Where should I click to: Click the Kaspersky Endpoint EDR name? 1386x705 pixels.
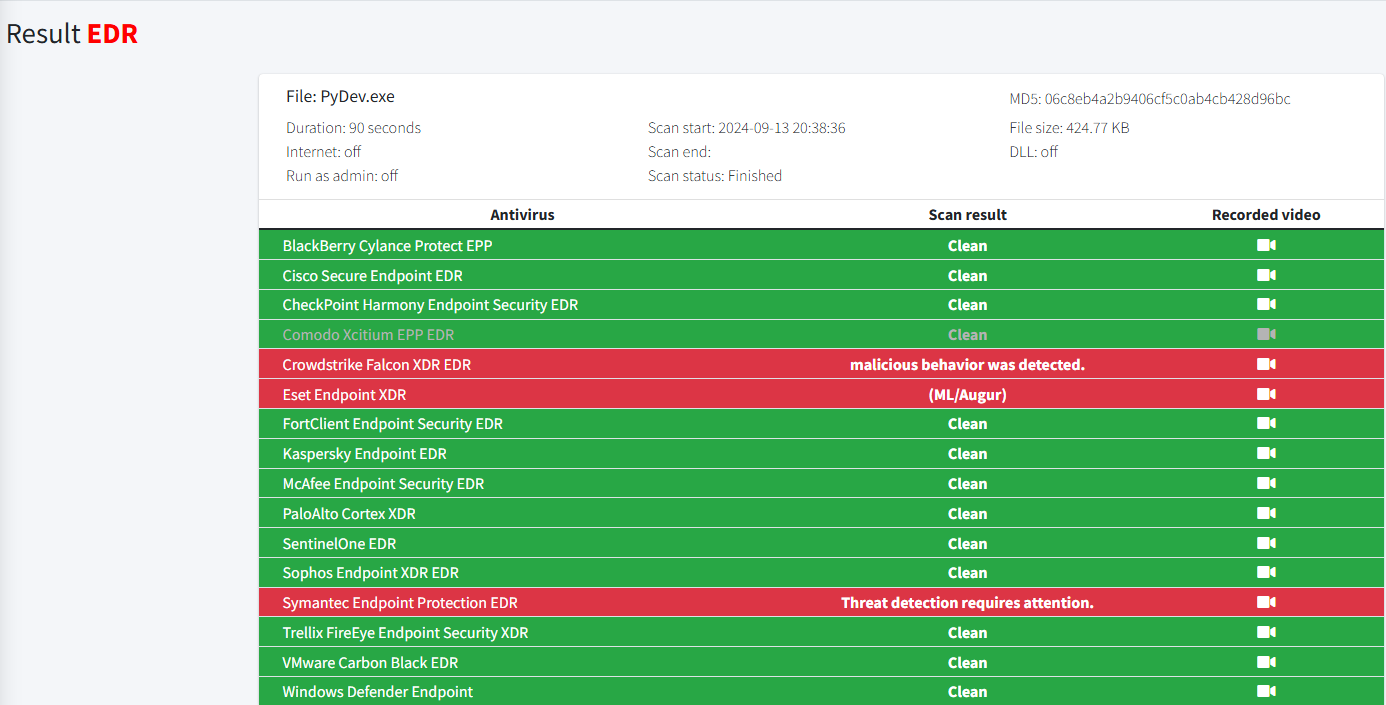(x=364, y=454)
